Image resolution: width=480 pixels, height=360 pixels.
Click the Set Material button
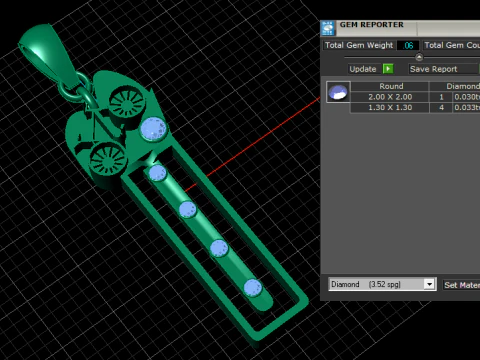(462, 285)
